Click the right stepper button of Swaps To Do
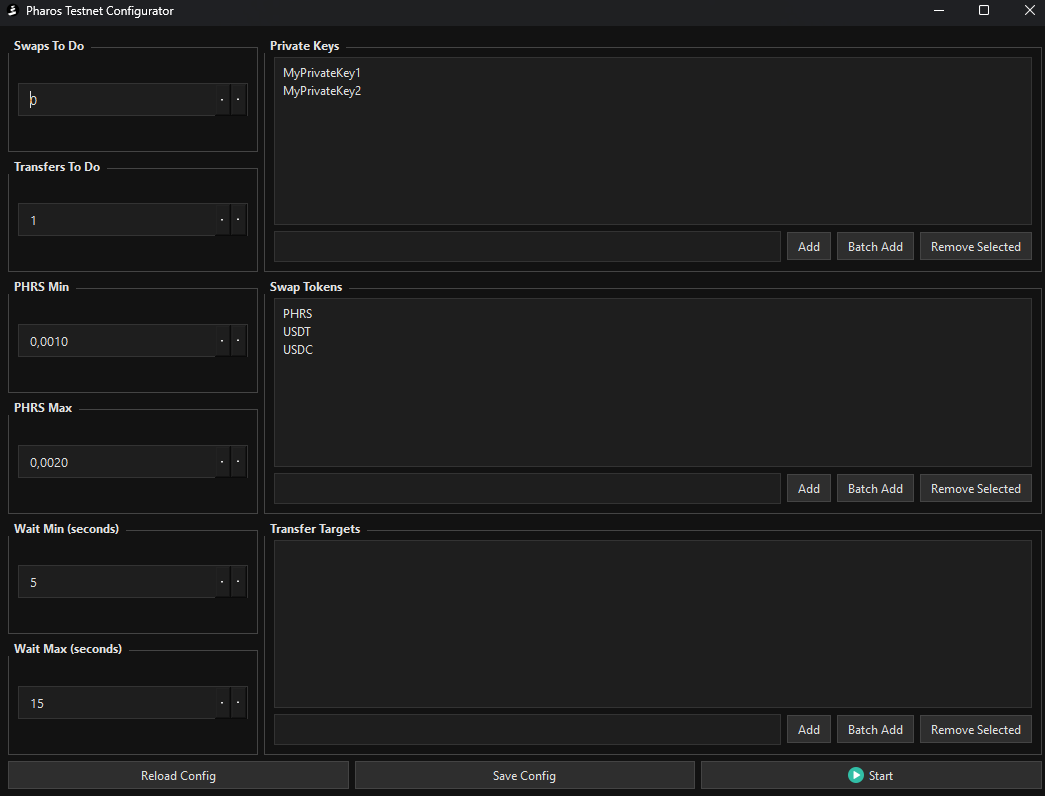 tap(239, 100)
